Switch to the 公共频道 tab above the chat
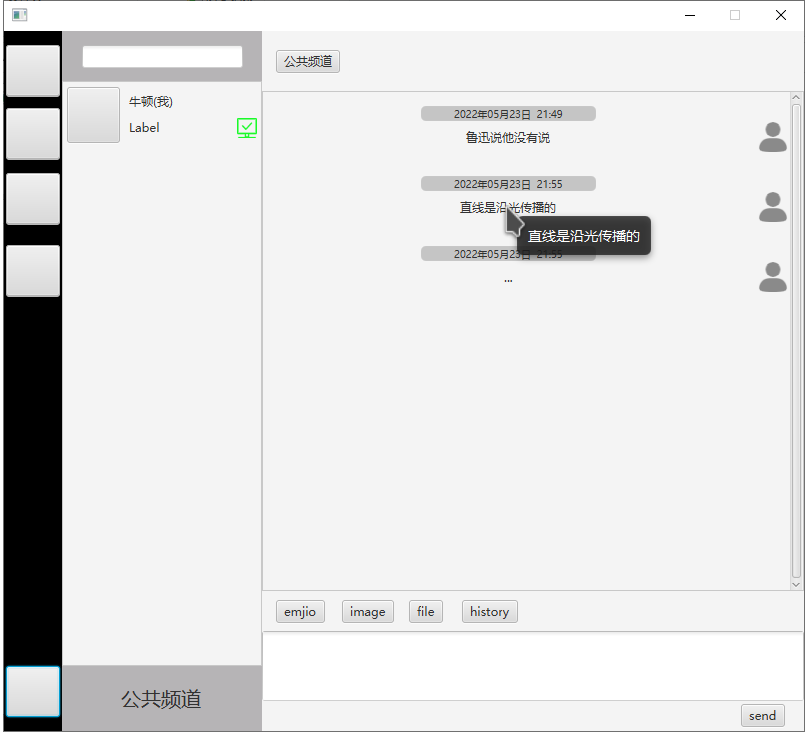The width and height of the screenshot is (809, 733). [307, 61]
